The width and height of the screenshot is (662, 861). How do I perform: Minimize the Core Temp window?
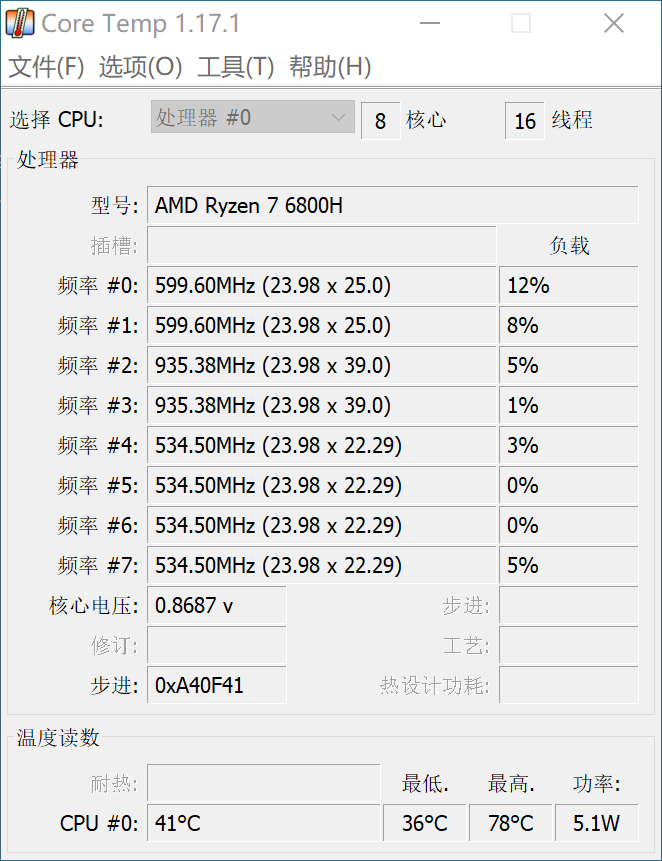pyautogui.click(x=428, y=24)
